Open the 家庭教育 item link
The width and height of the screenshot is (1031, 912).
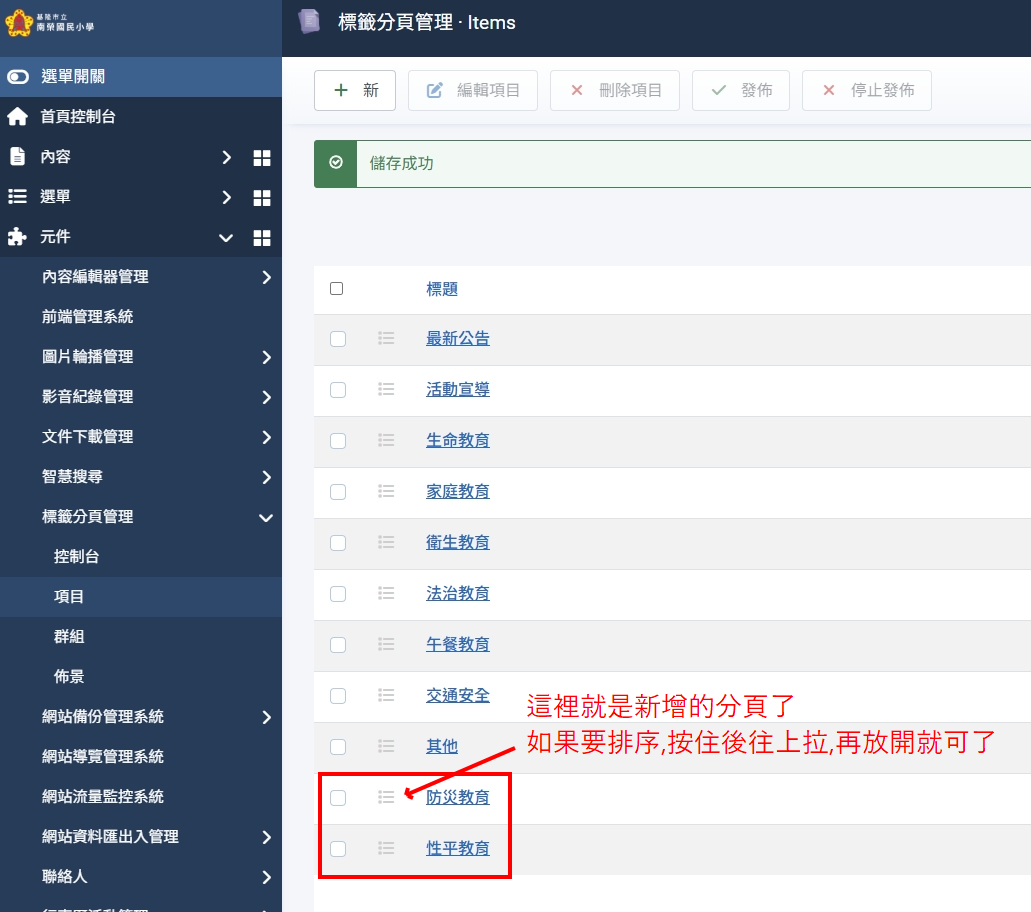click(x=458, y=492)
